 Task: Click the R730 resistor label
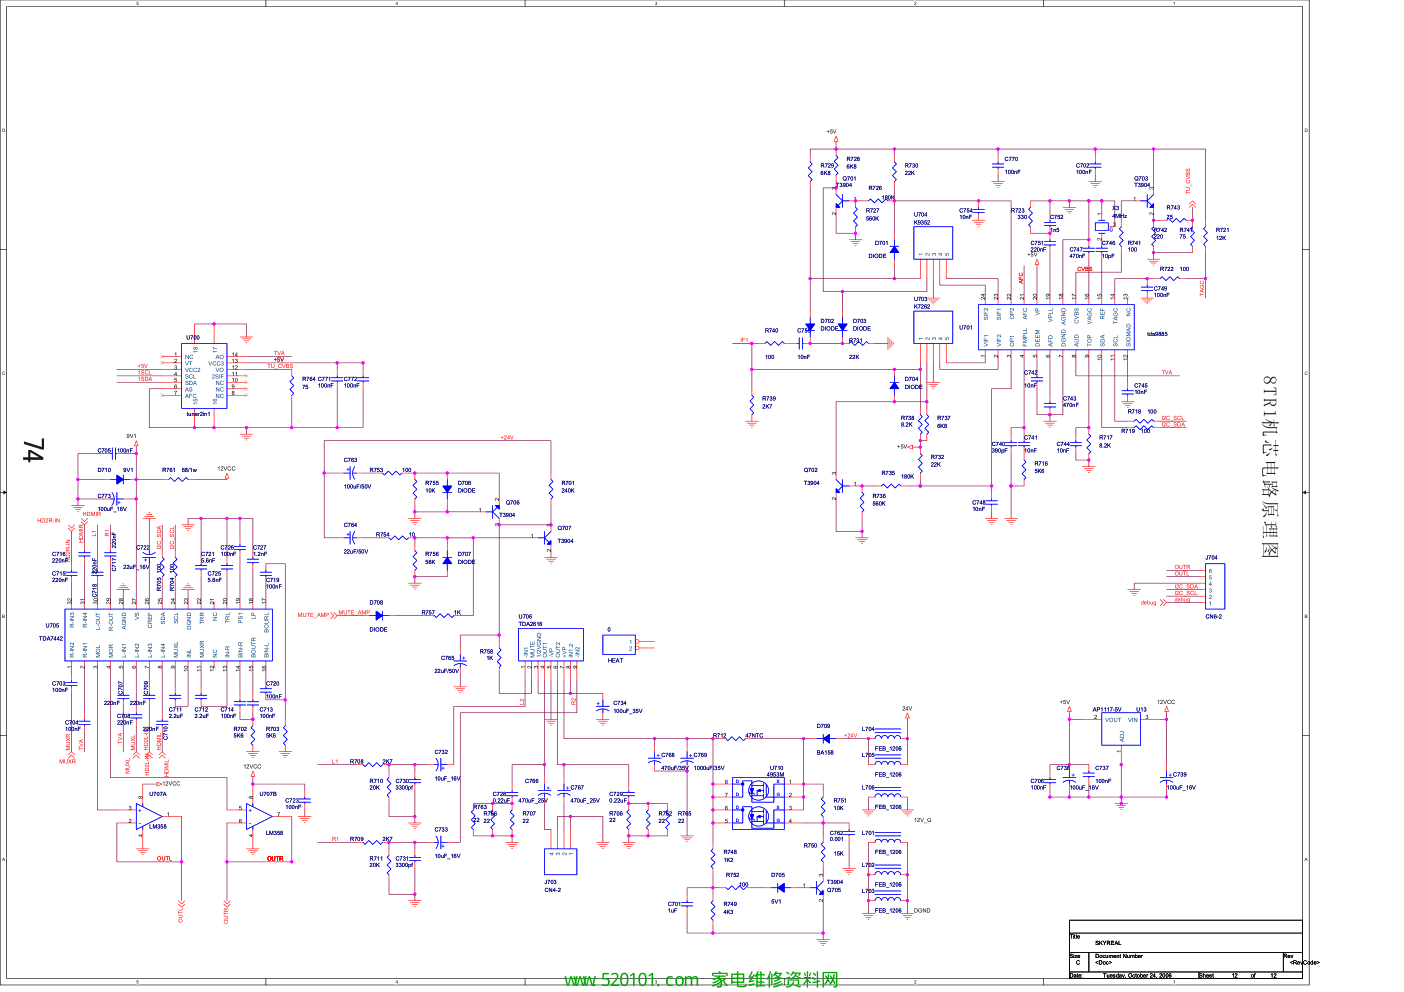click(911, 166)
